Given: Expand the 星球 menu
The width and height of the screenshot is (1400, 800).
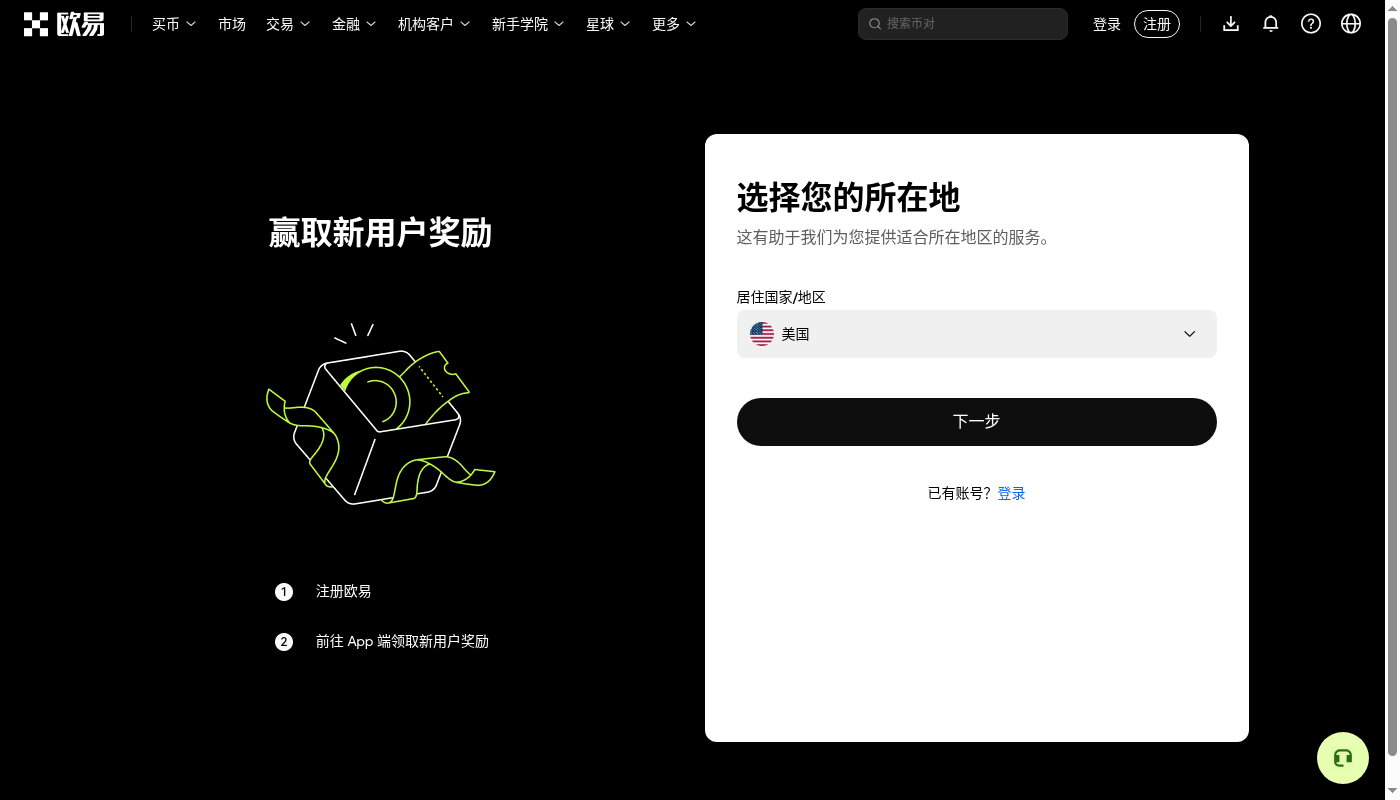Looking at the screenshot, I should tap(608, 24).
